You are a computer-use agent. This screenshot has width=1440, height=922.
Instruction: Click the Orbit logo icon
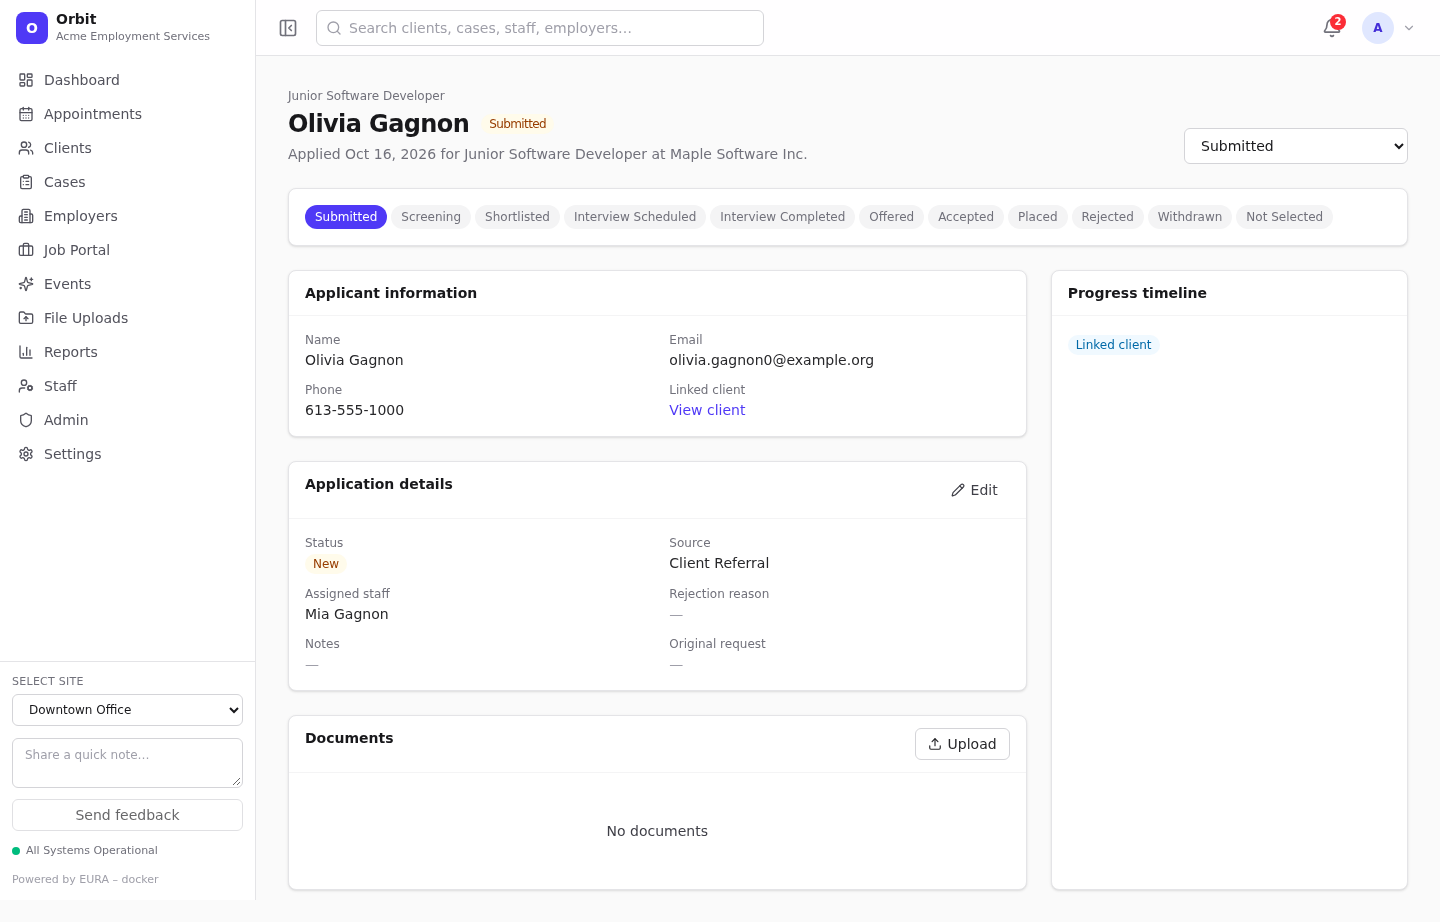coord(32,28)
